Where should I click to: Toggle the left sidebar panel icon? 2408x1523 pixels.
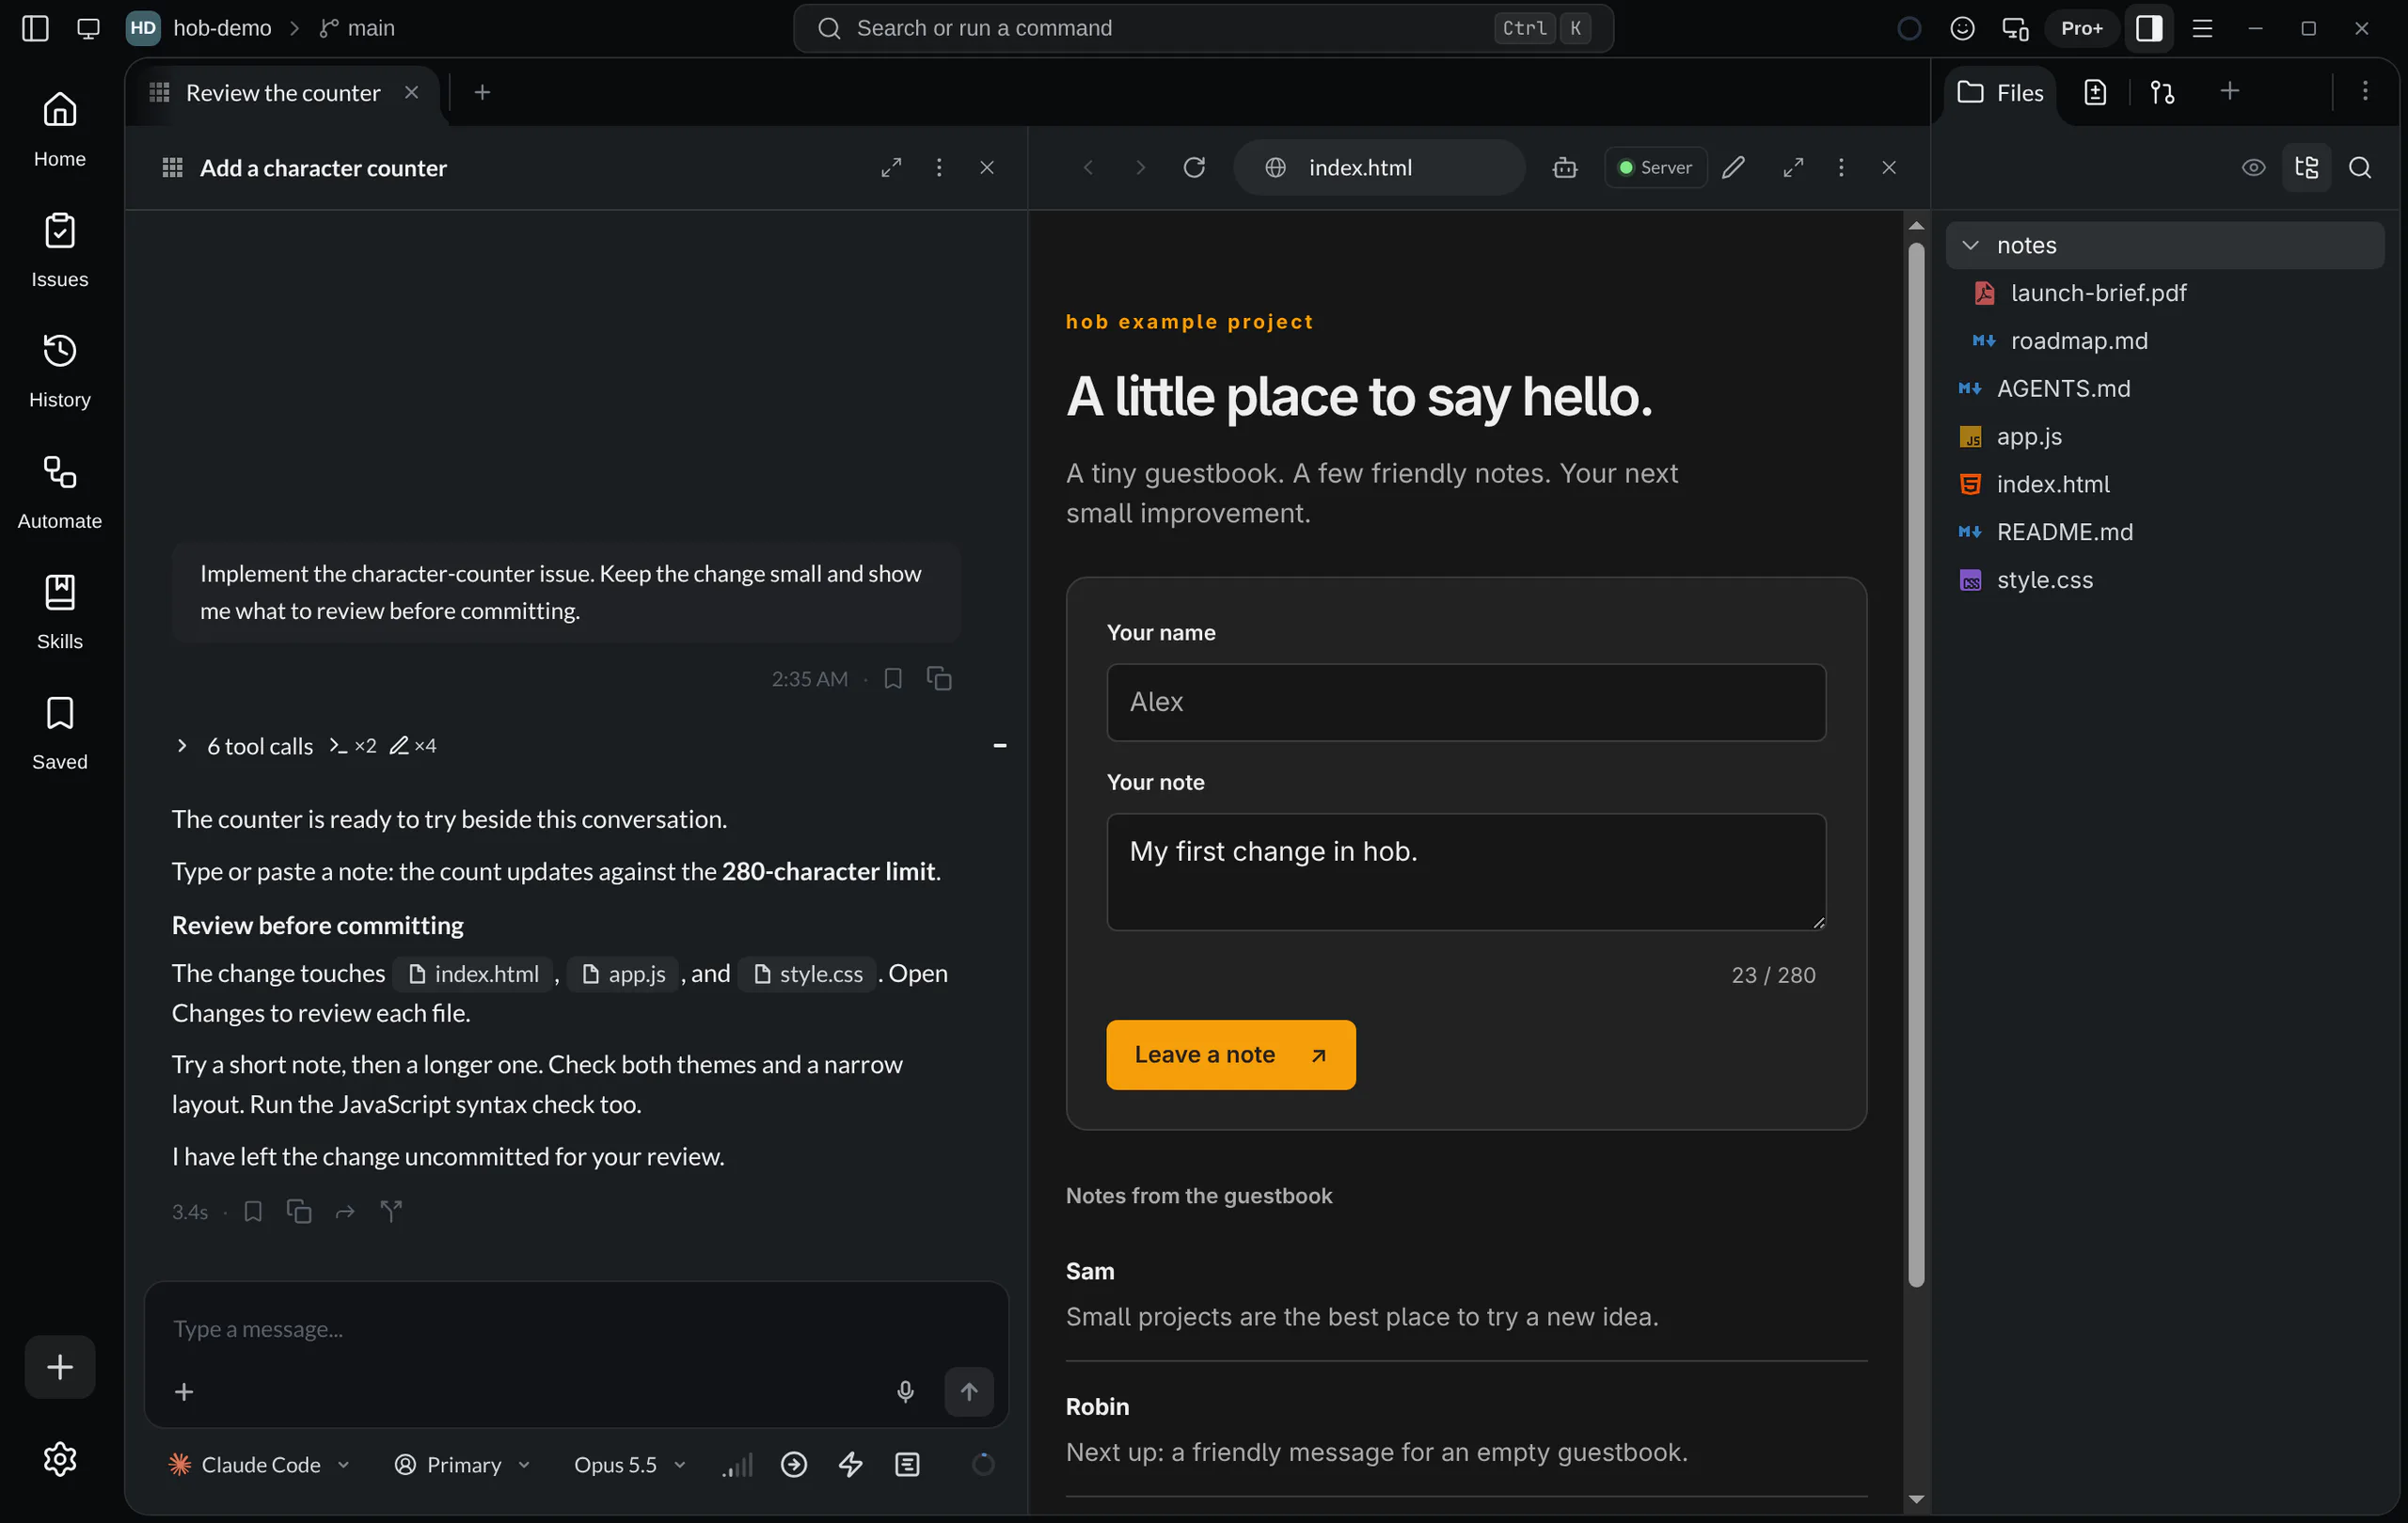(x=35, y=28)
